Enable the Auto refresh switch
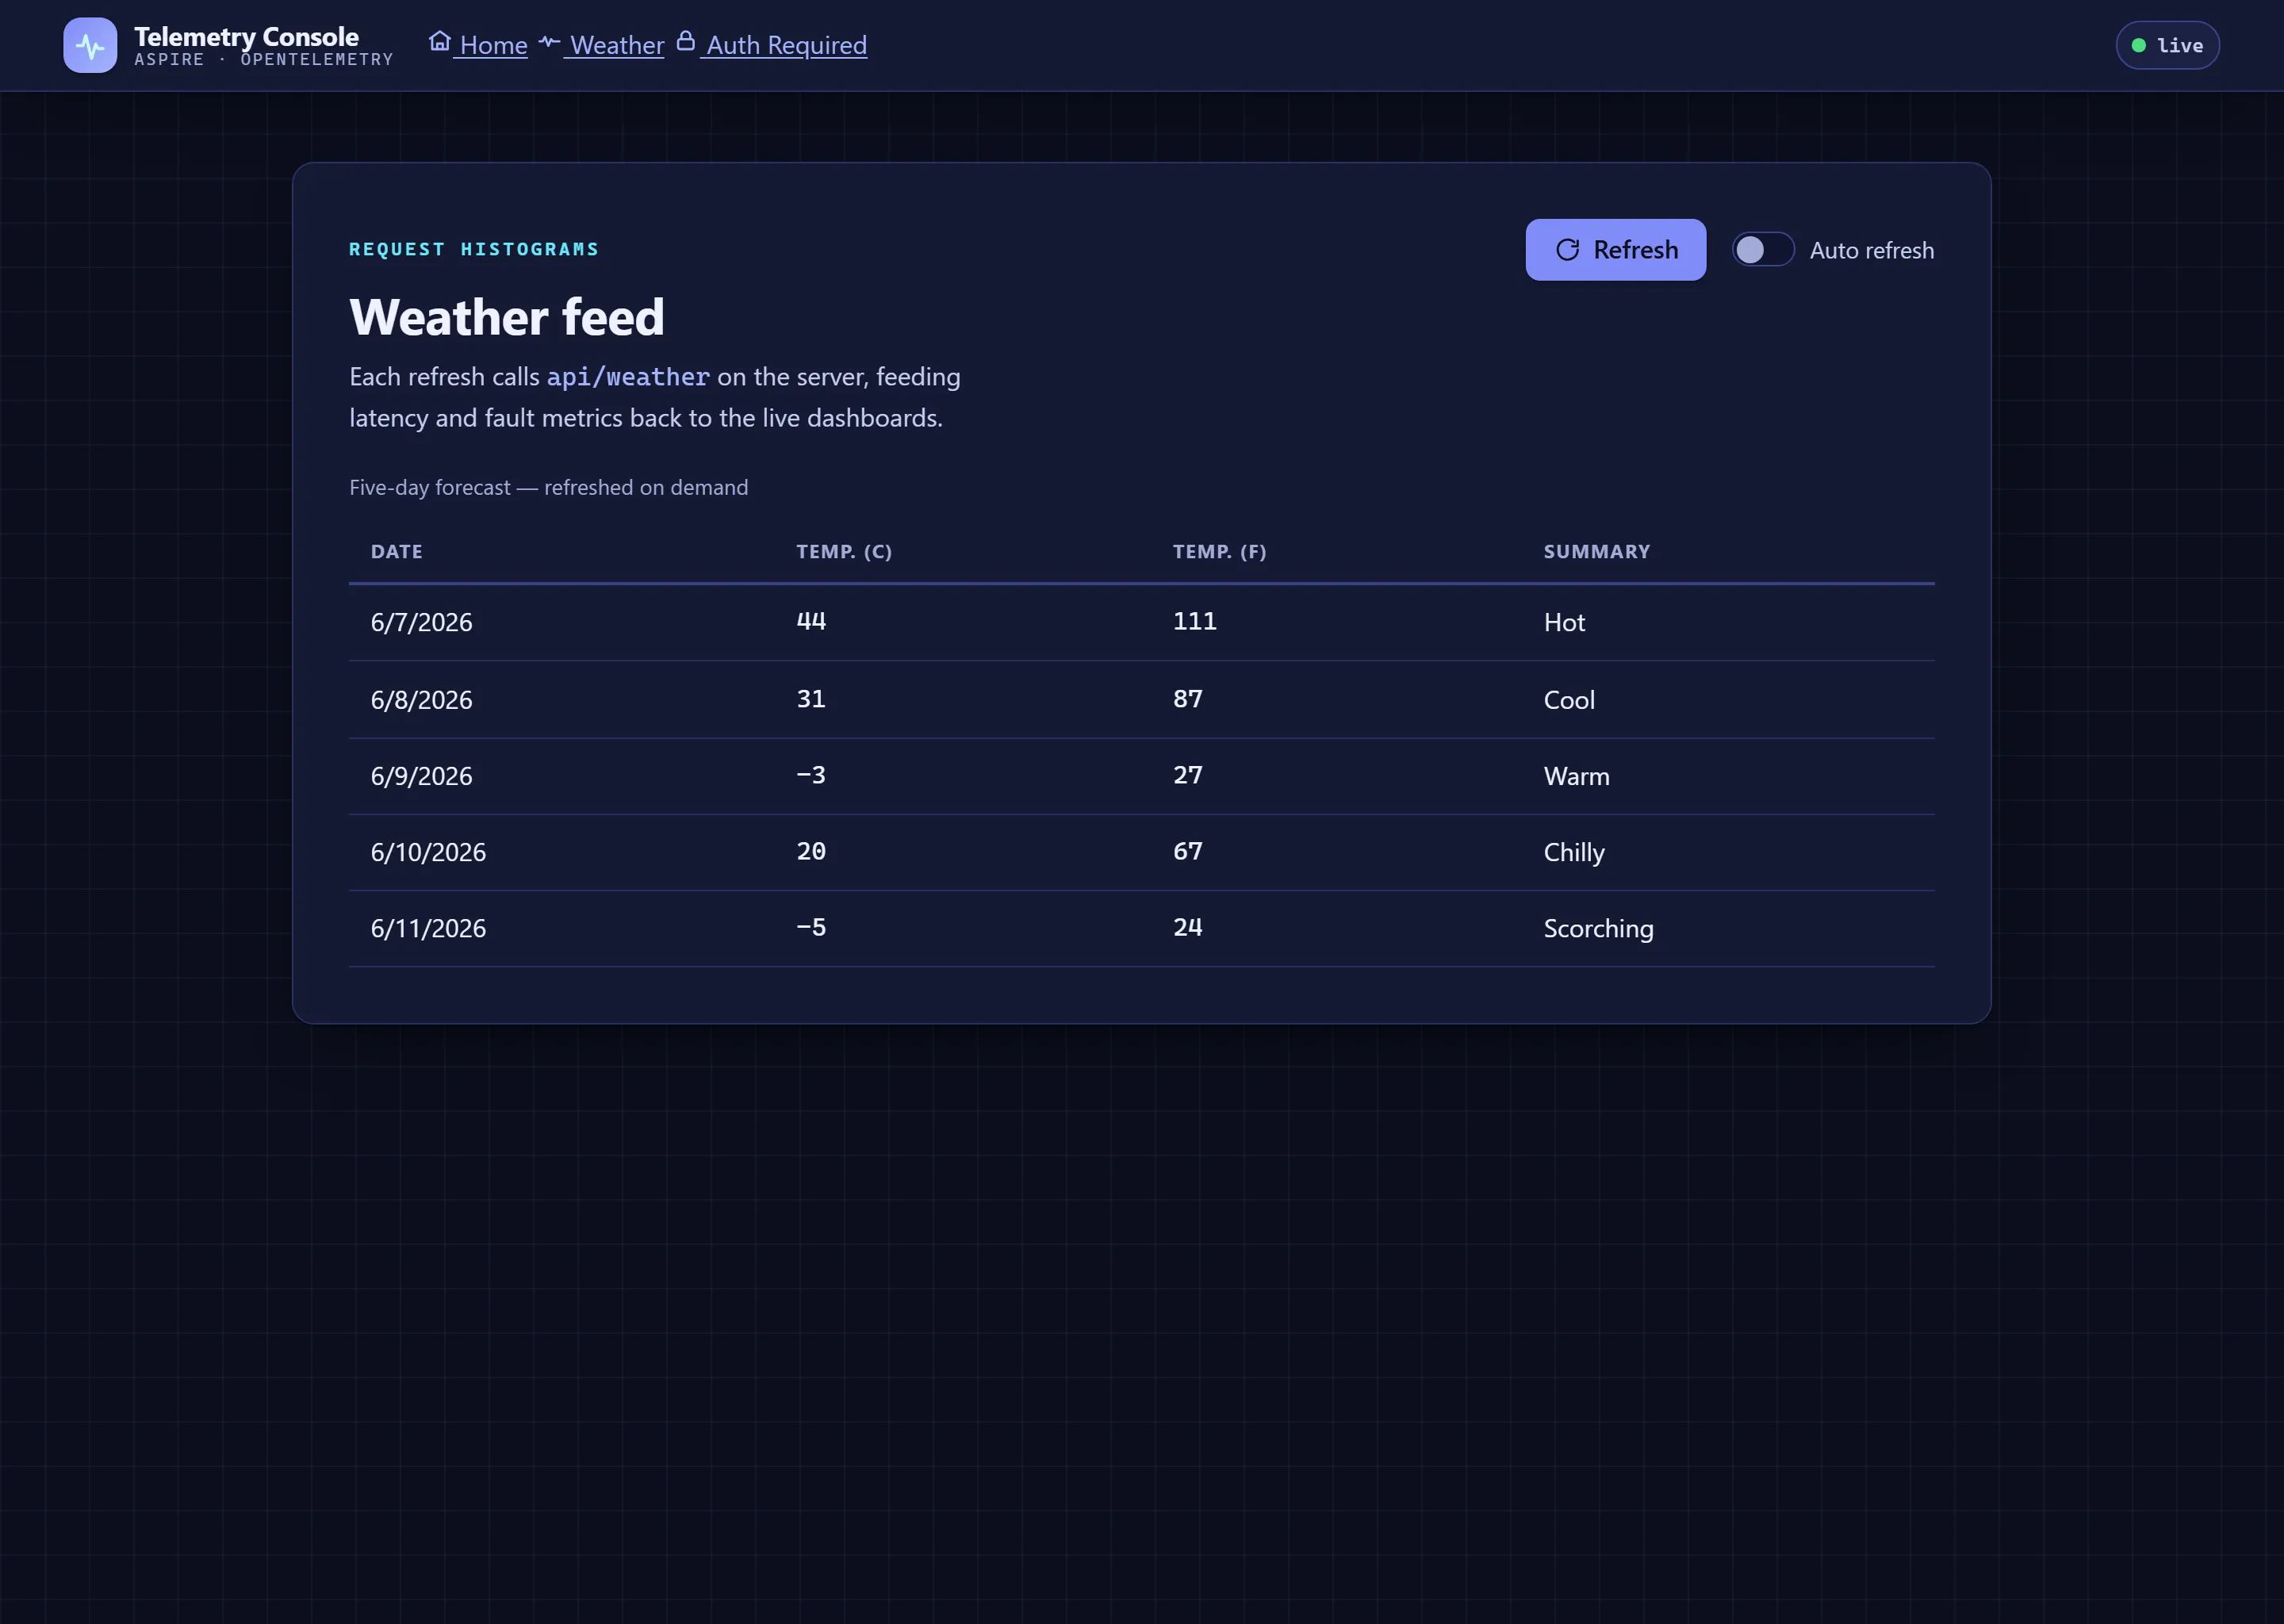2284x1624 pixels. (1762, 250)
